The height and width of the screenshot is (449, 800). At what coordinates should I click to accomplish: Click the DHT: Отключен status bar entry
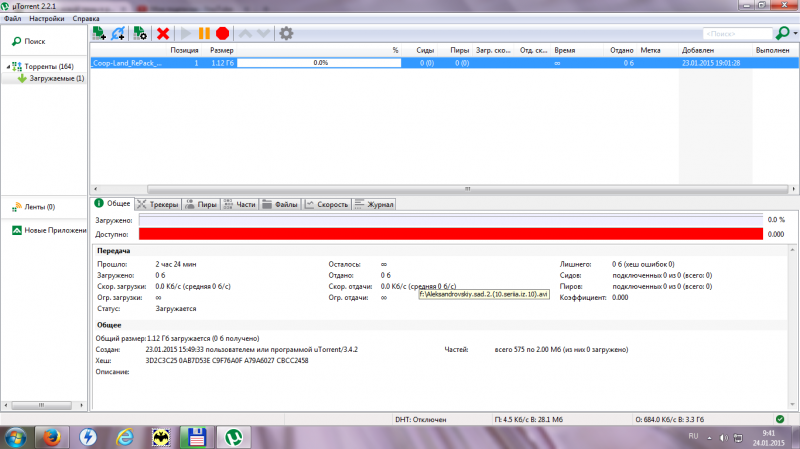[x=420, y=419]
